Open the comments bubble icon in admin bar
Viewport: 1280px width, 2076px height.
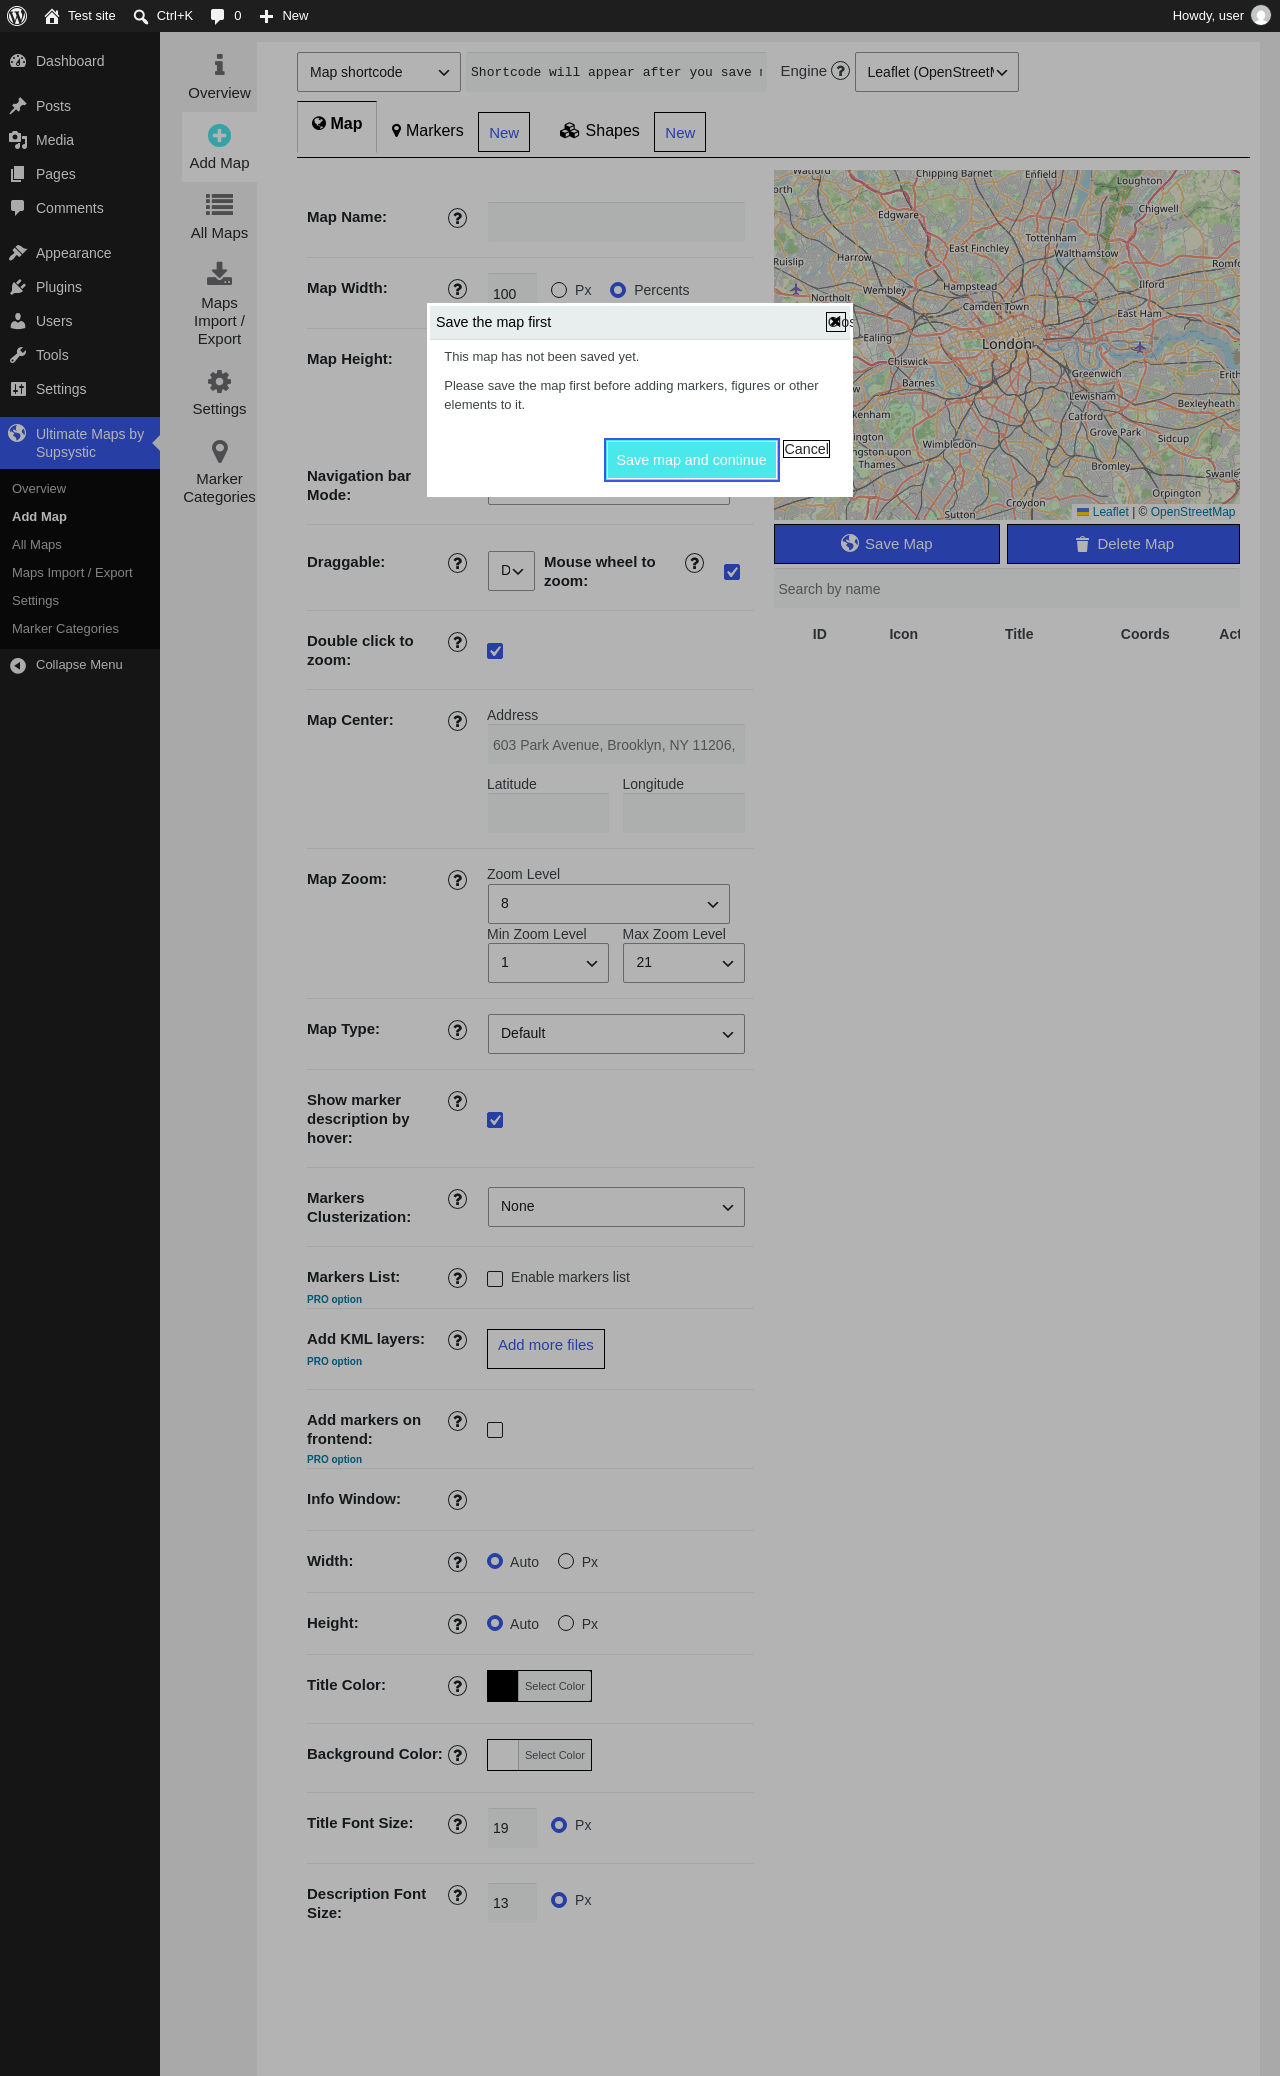pyautogui.click(x=217, y=16)
